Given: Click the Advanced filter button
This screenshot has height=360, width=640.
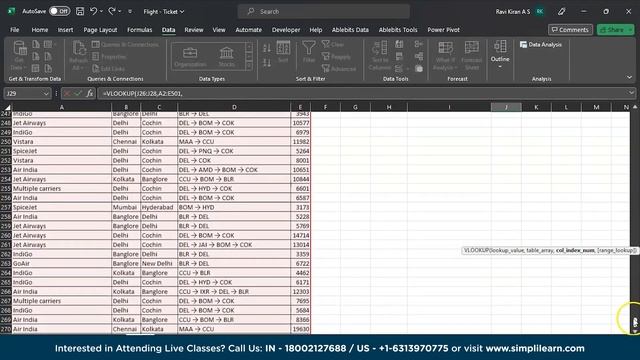Looking at the screenshot, I should coord(339,69).
